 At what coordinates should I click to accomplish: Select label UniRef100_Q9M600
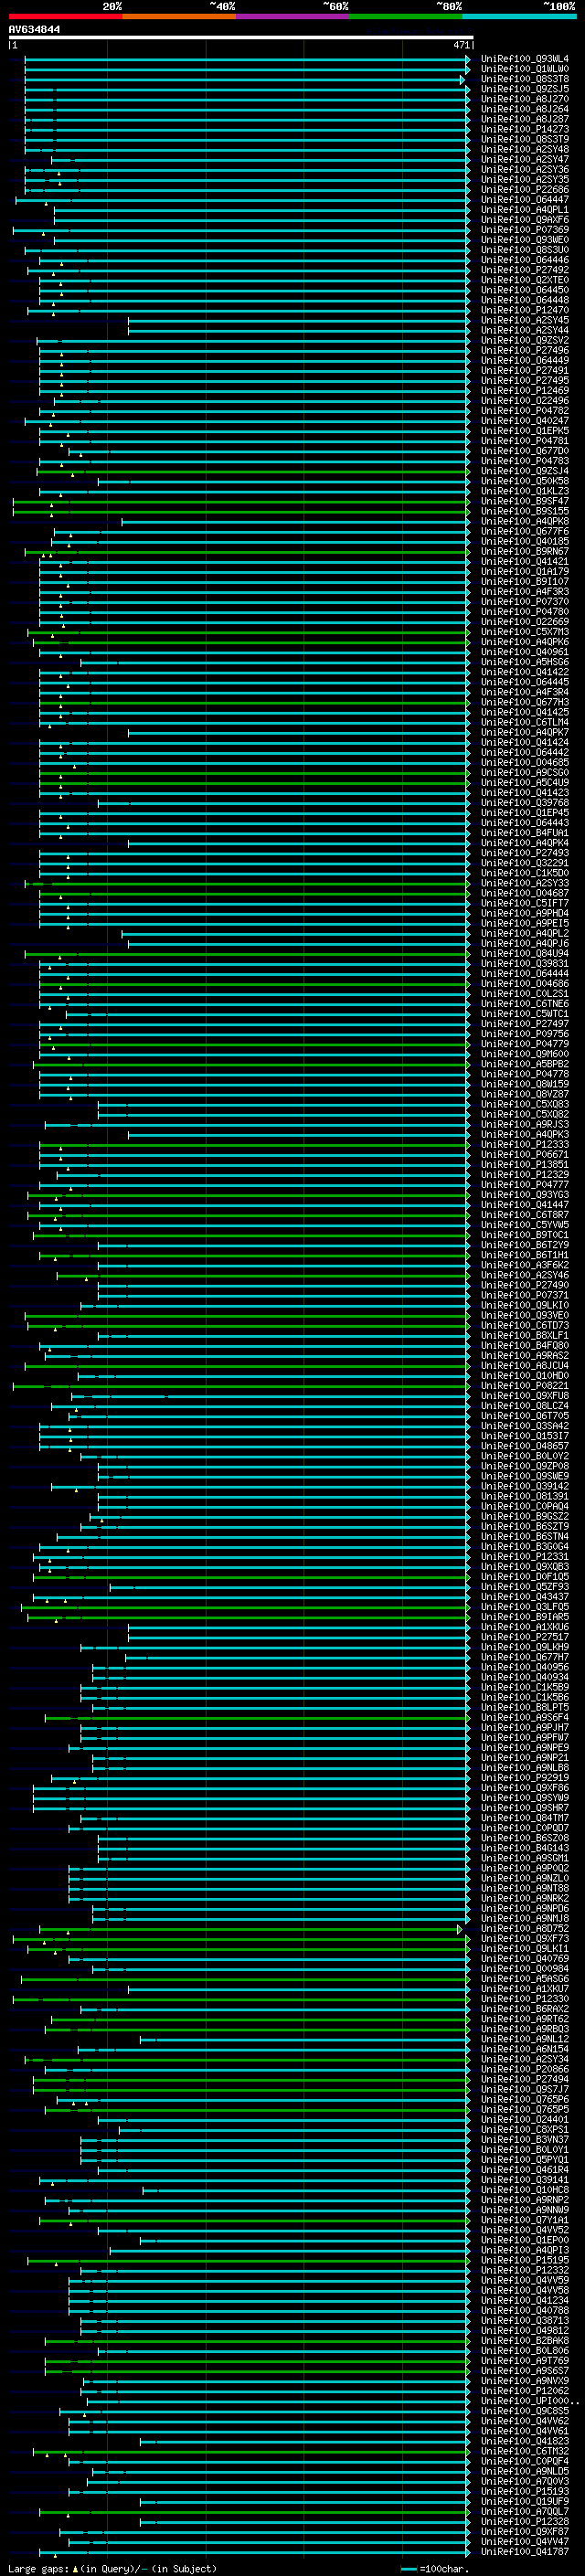tap(524, 1054)
